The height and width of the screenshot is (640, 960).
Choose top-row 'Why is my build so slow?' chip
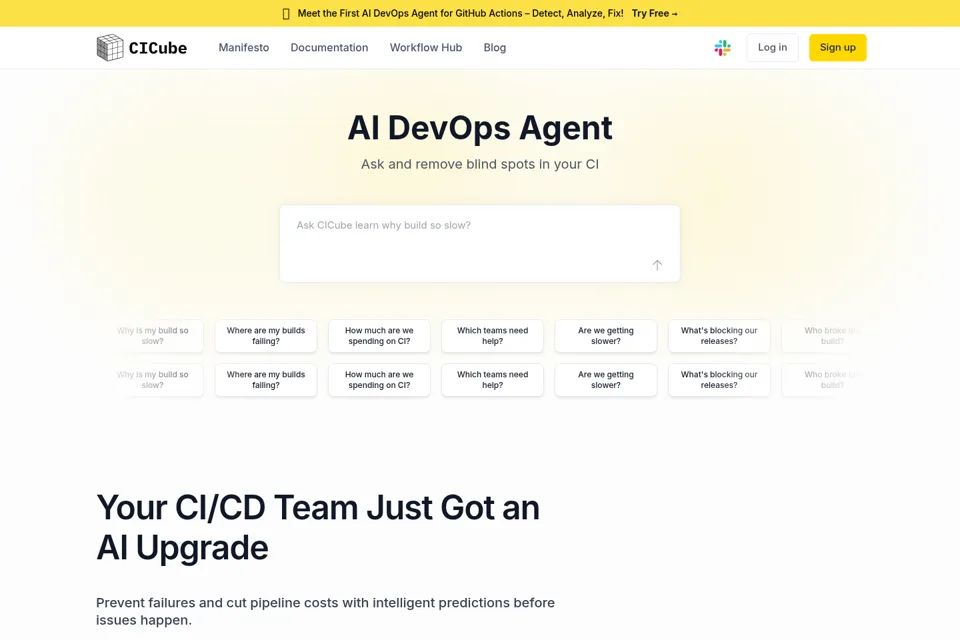152,336
